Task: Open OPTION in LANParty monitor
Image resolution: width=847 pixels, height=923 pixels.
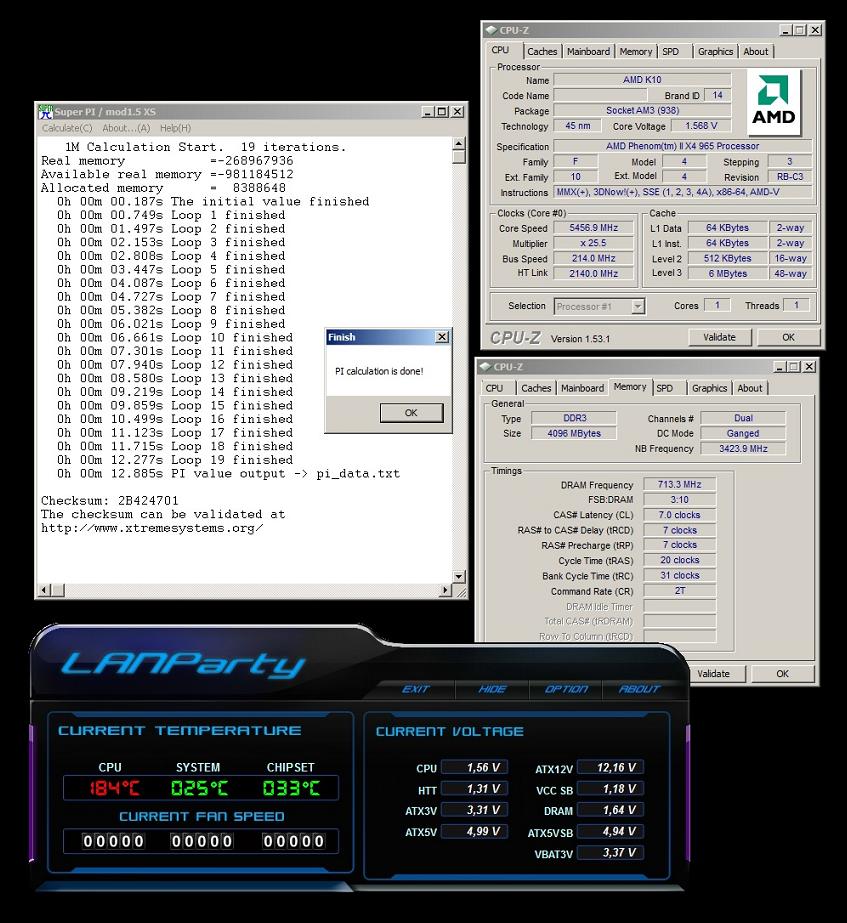Action: tap(566, 689)
